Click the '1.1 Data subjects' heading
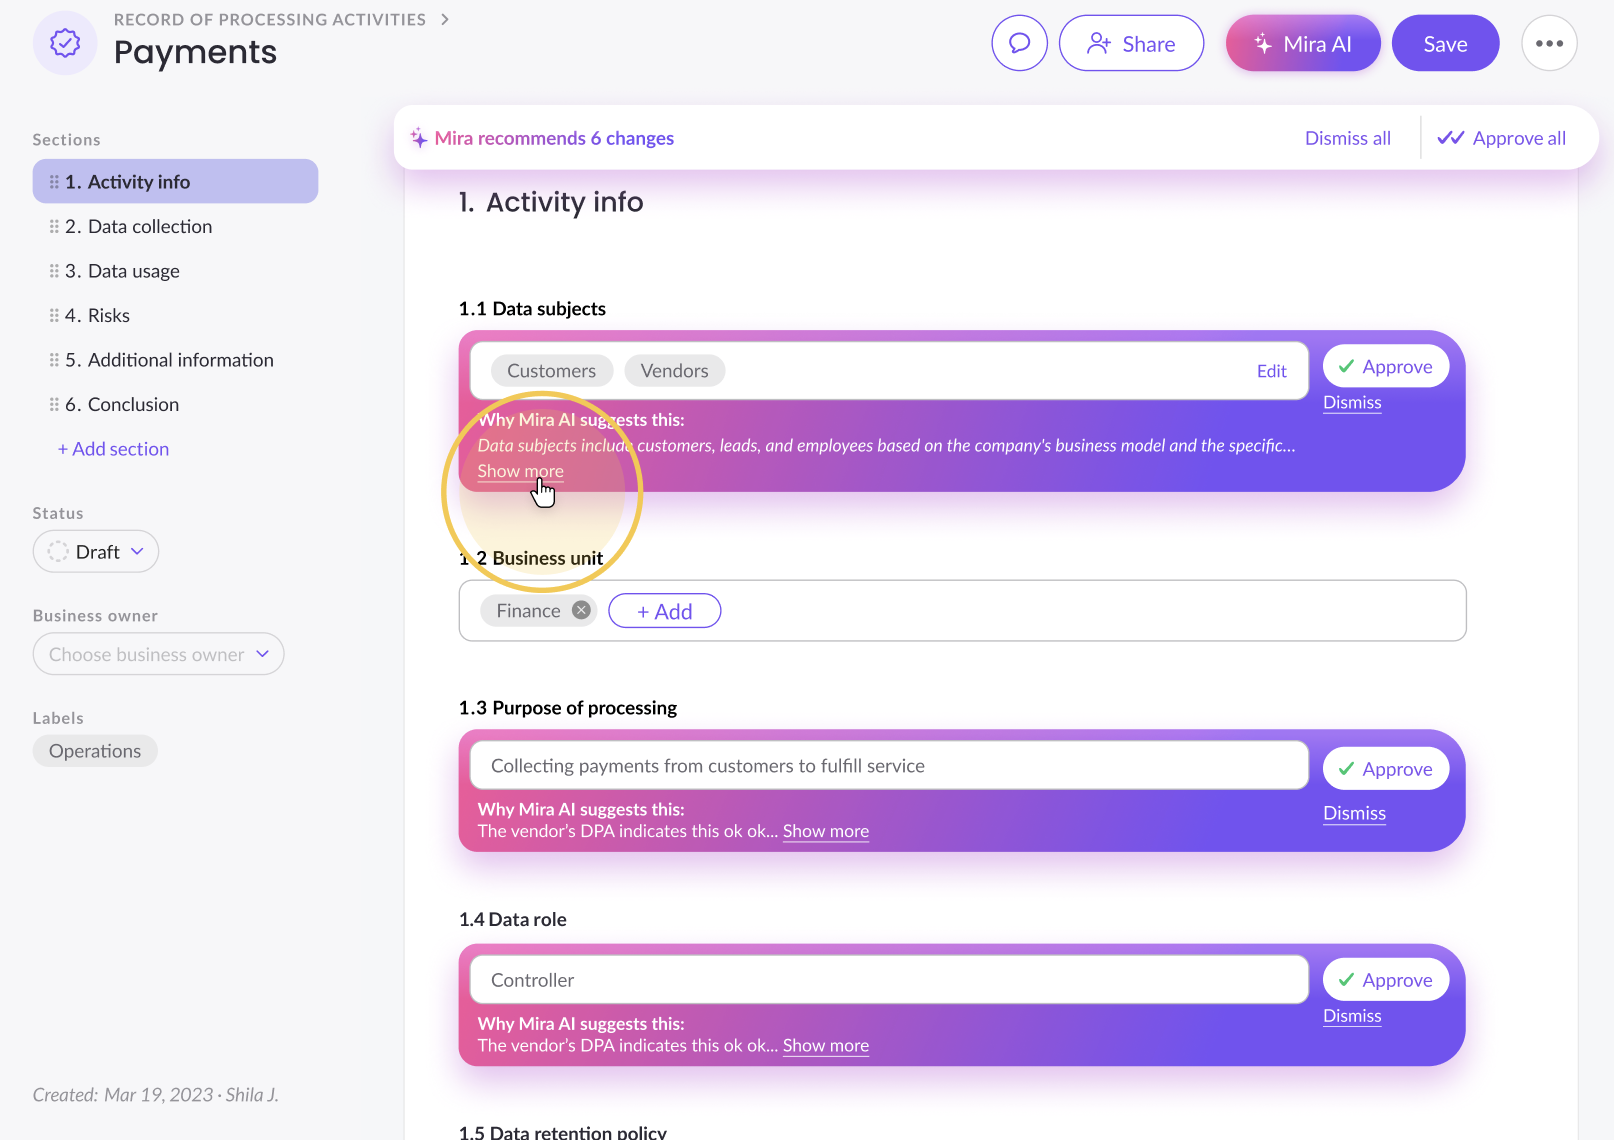 point(532,309)
